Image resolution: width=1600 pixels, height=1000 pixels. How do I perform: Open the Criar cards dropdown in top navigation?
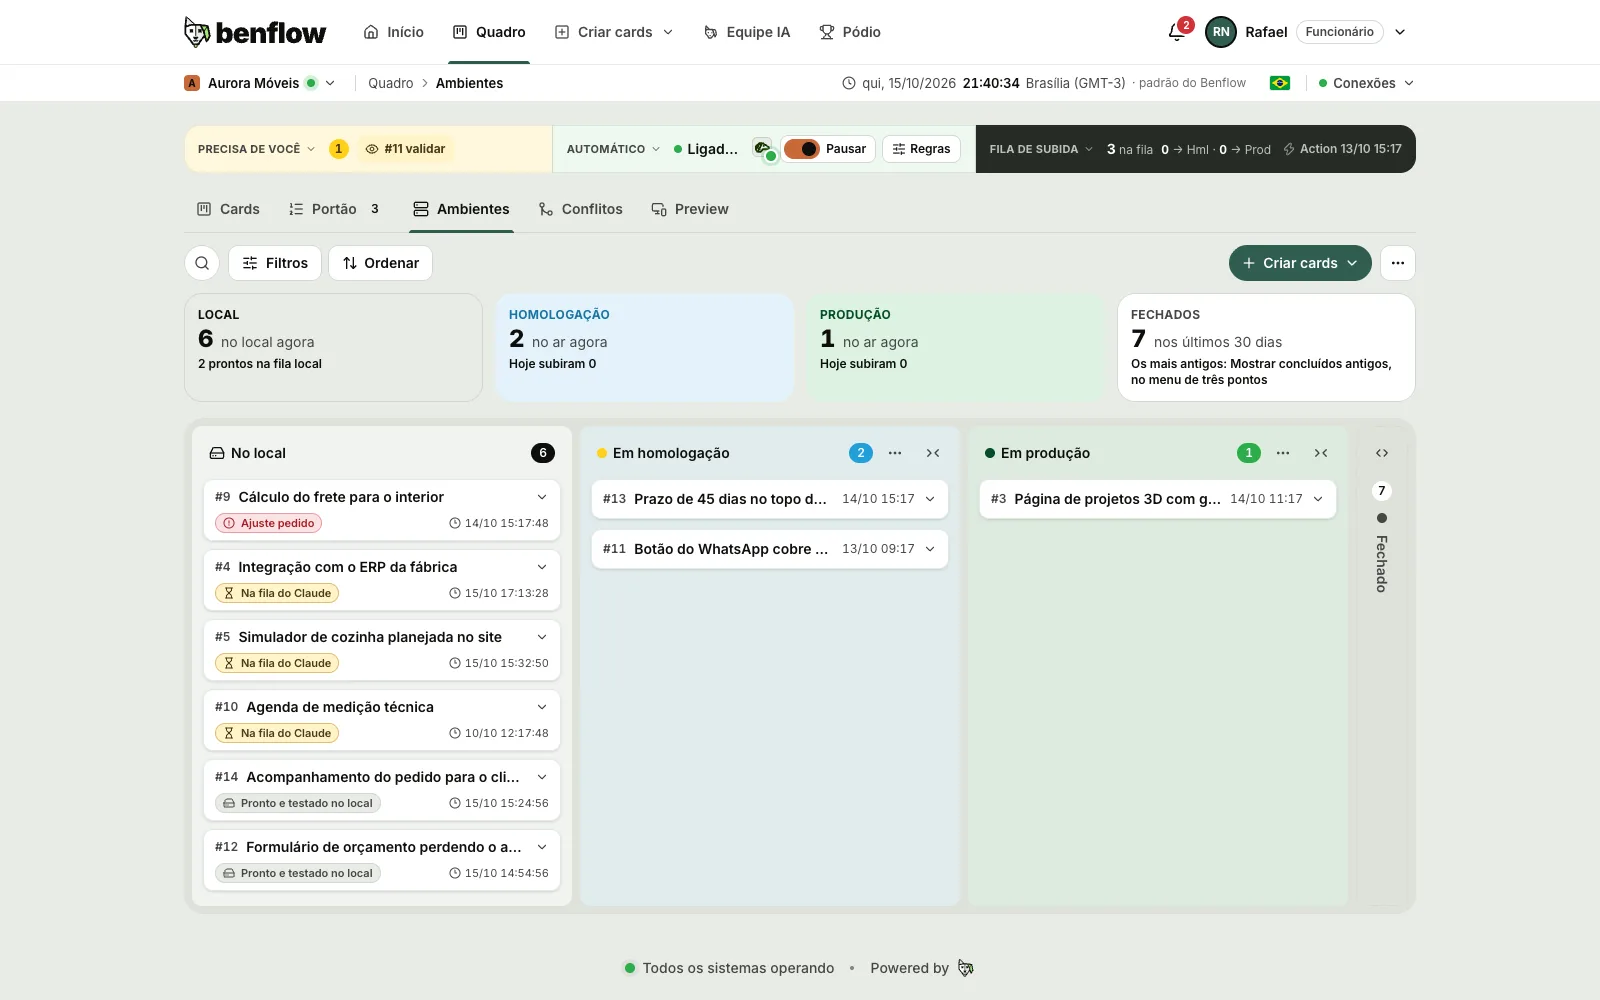click(614, 32)
